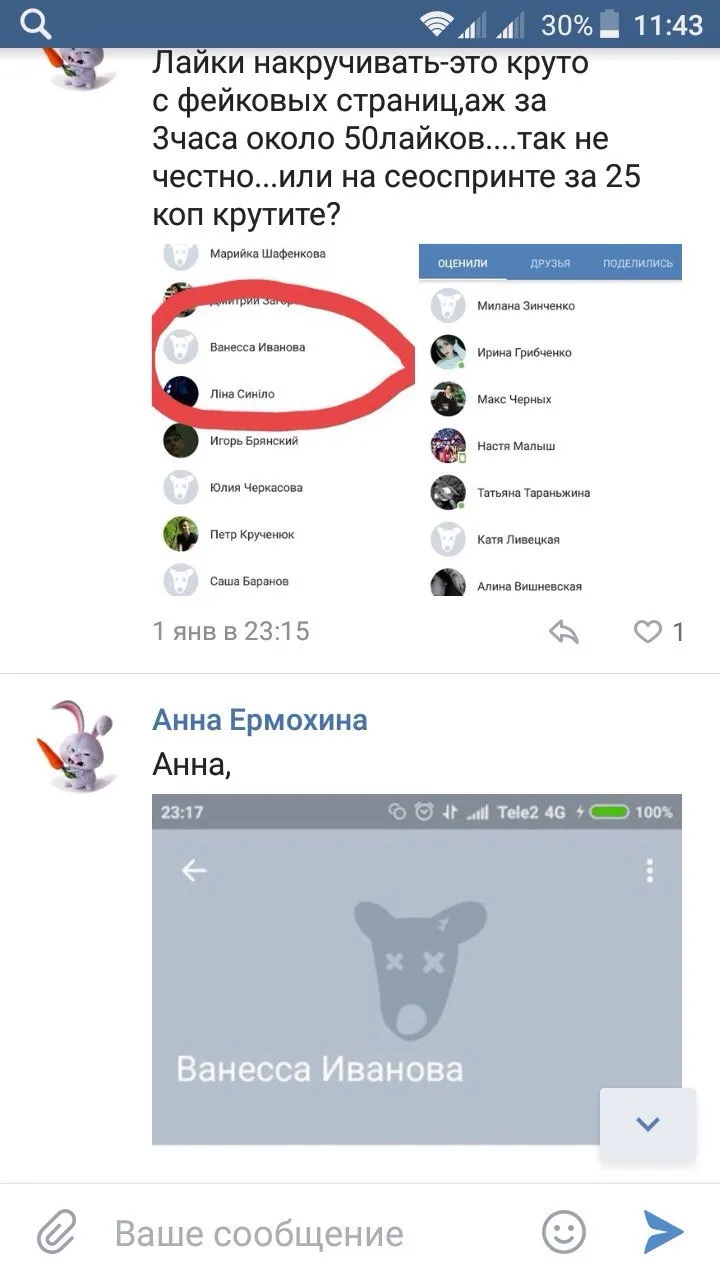This screenshot has height=1280, width=720.
Task: Open the smiley emoji picker
Action: [x=563, y=1232]
